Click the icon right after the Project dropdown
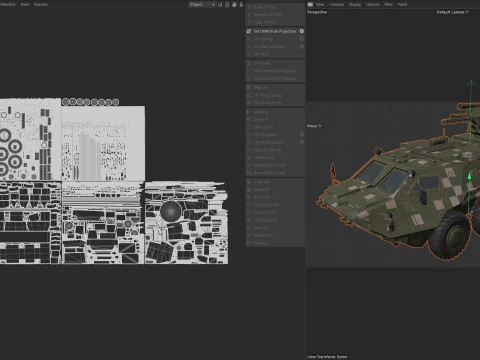Viewport: 480px width, 360px height. [220, 4]
